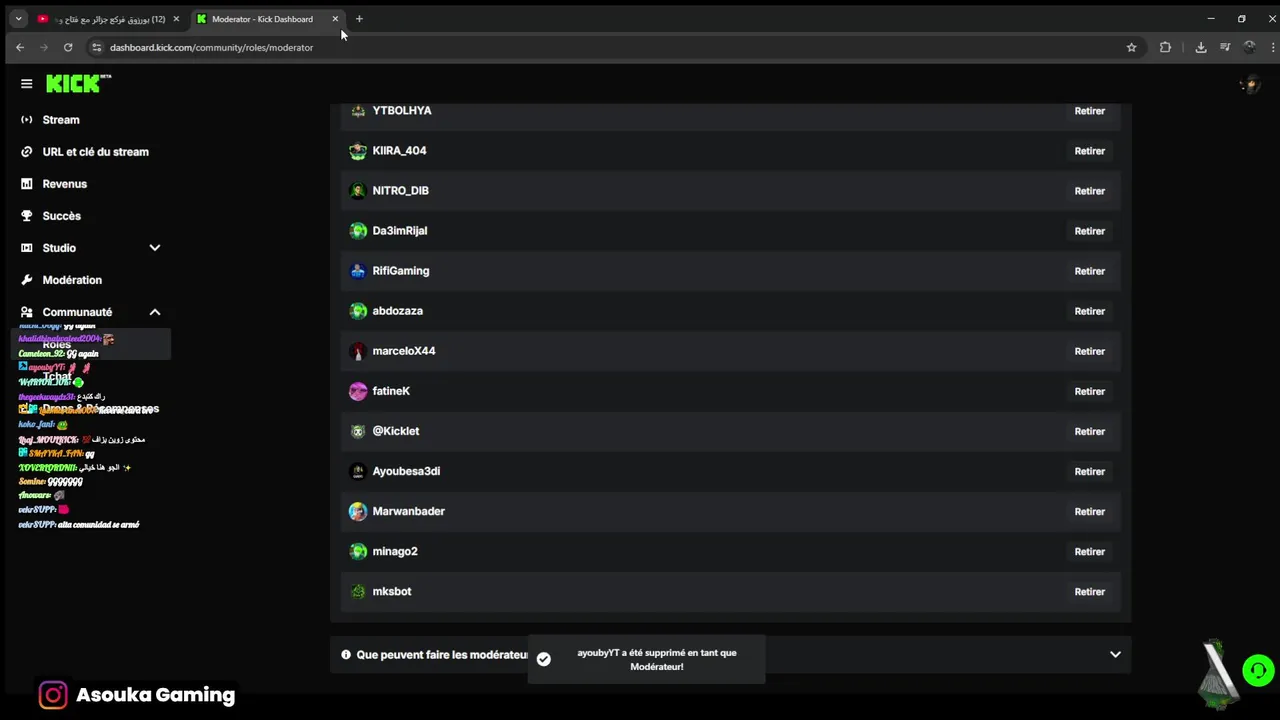The height and width of the screenshot is (720, 1280).
Task: Open the Kick account avatar menu
Action: [x=1249, y=85]
